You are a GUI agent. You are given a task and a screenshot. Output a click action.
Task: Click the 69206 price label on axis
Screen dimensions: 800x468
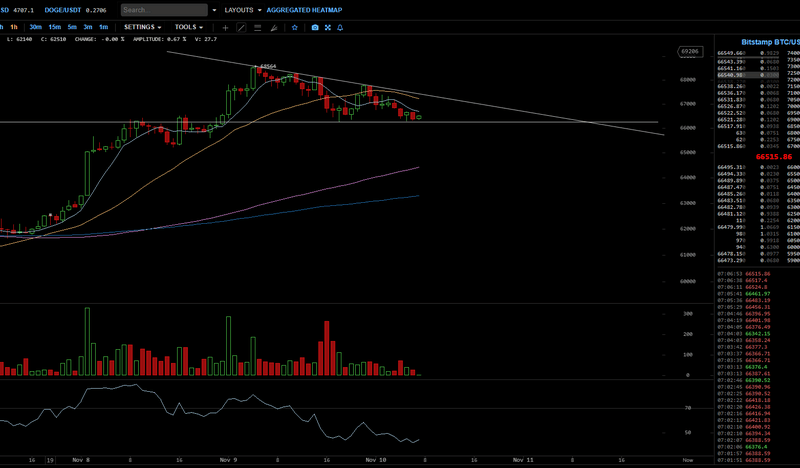click(690, 52)
